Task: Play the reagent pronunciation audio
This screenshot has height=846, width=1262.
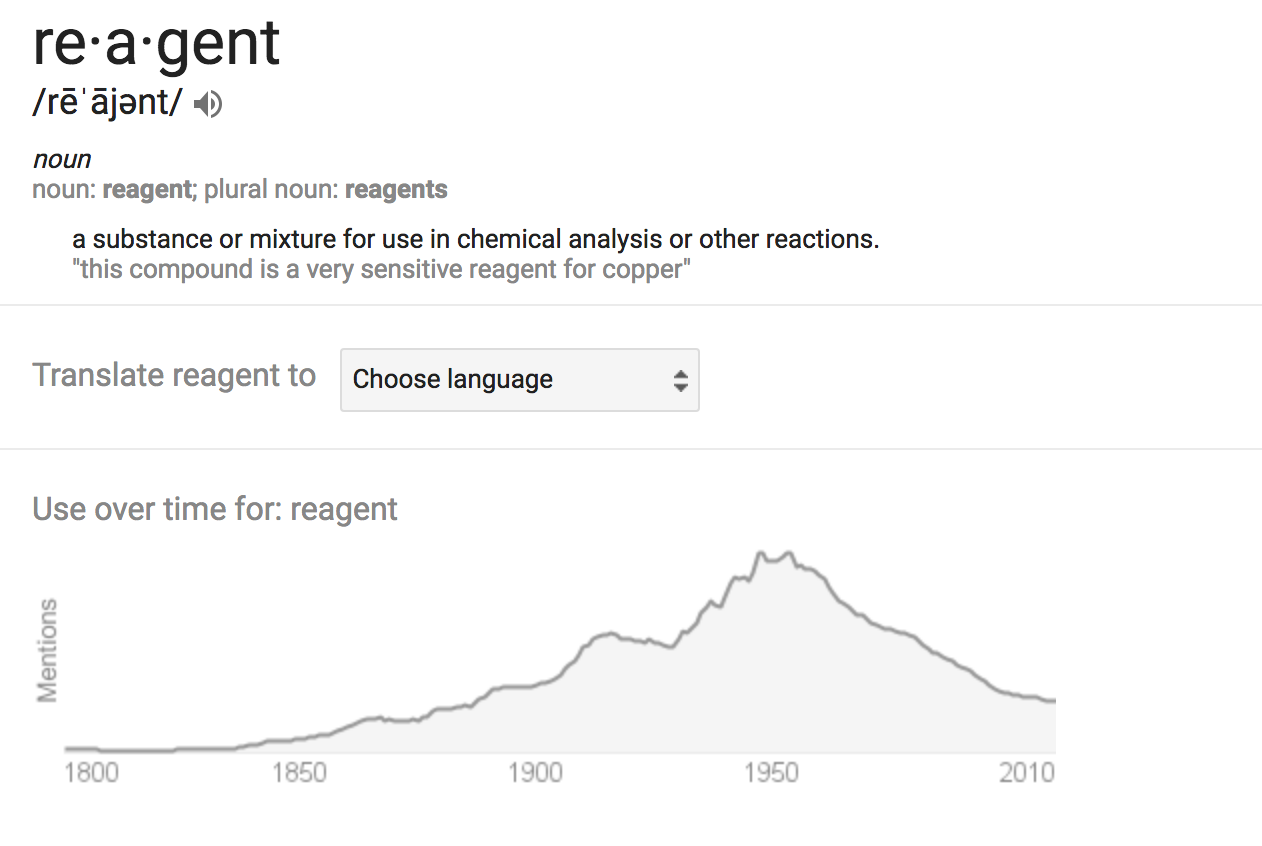Action: pos(208,104)
